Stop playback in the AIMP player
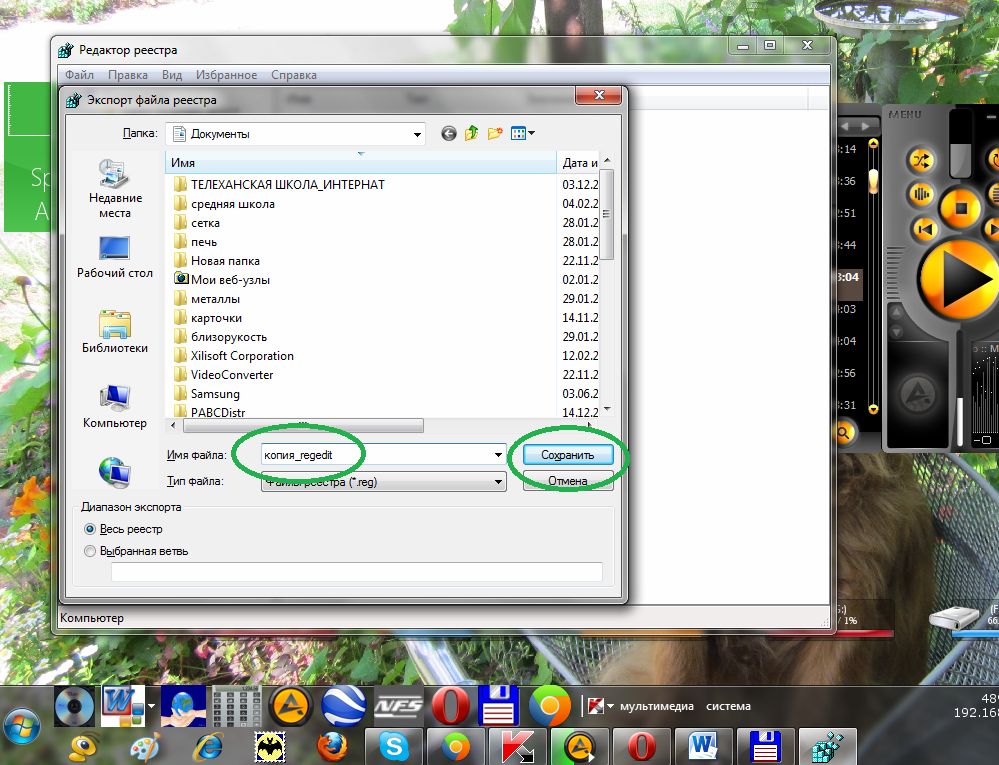 (961, 207)
